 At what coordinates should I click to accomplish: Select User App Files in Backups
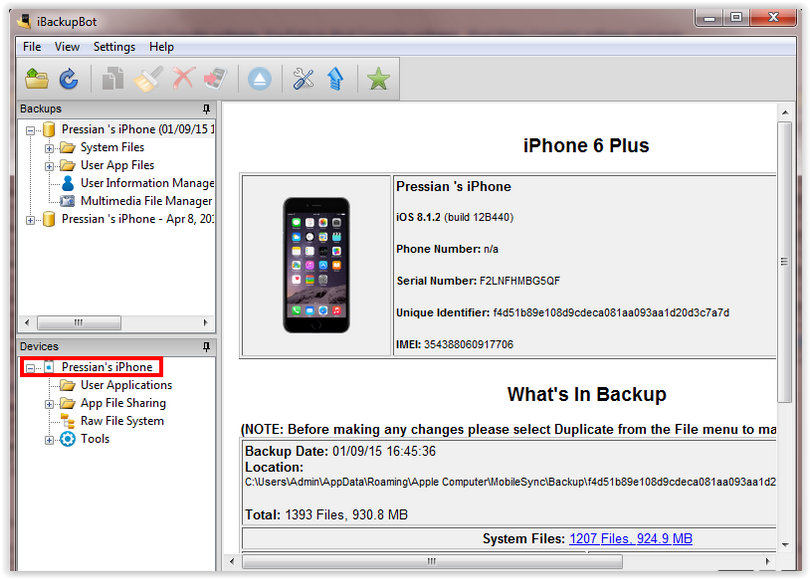(117, 165)
